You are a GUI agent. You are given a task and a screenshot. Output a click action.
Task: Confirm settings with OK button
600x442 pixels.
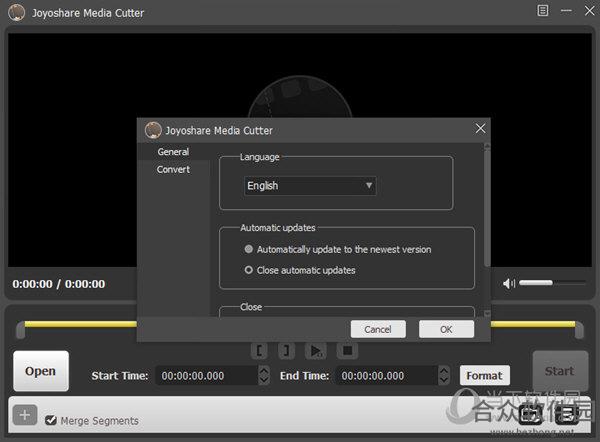tap(446, 329)
